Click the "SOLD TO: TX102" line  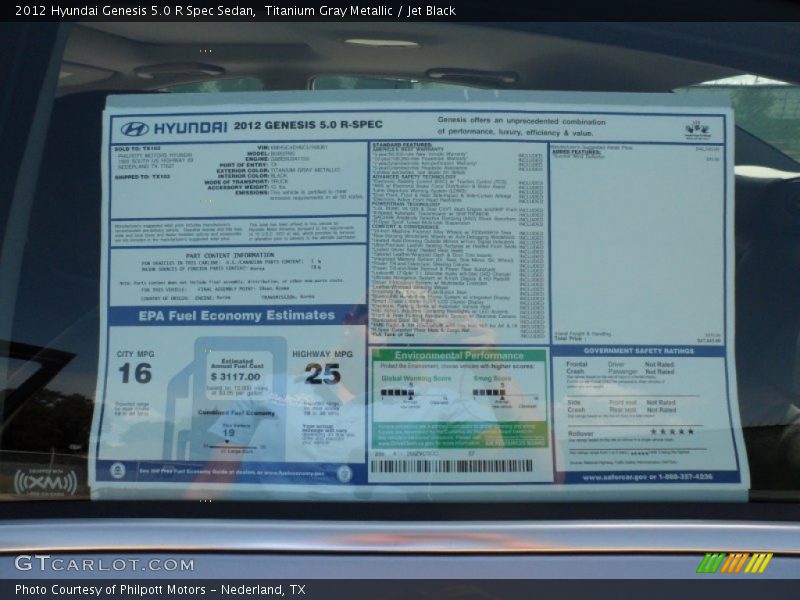pos(138,149)
